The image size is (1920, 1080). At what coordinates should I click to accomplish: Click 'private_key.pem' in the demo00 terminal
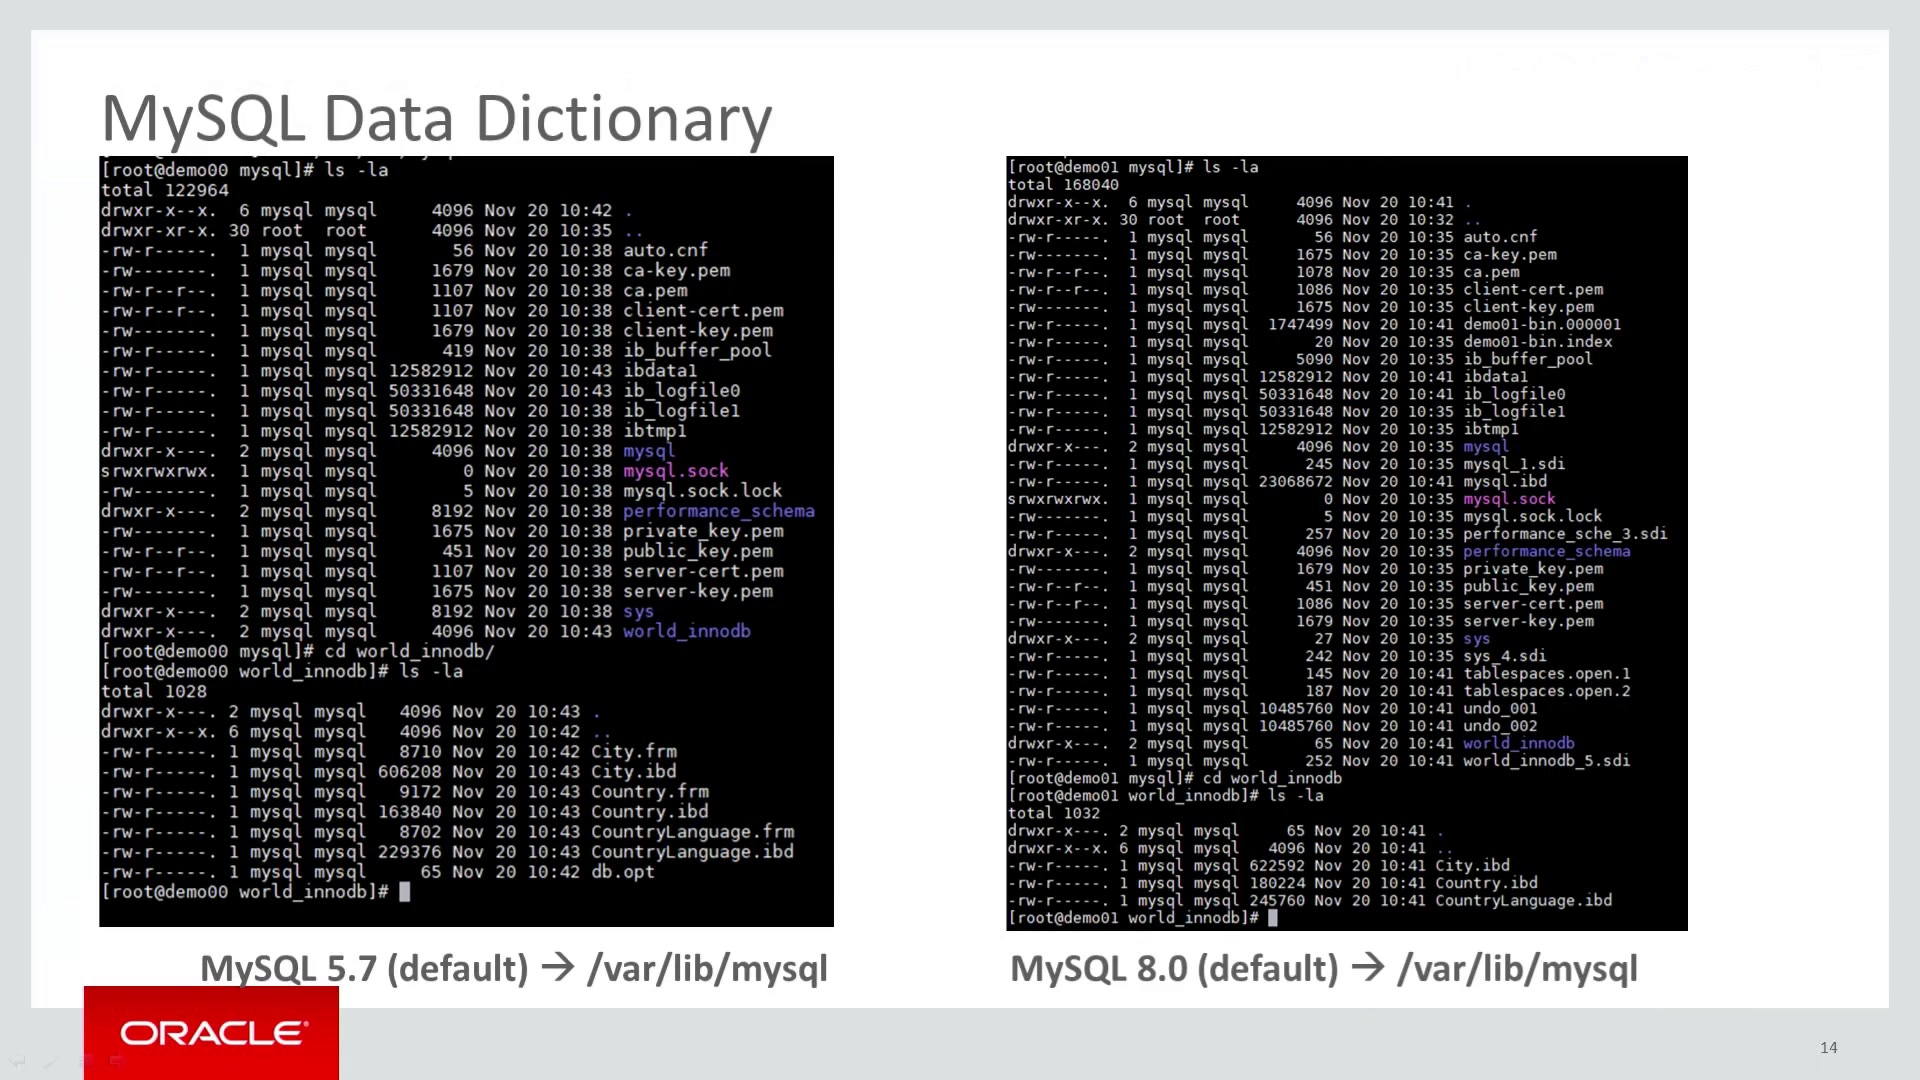703,531
